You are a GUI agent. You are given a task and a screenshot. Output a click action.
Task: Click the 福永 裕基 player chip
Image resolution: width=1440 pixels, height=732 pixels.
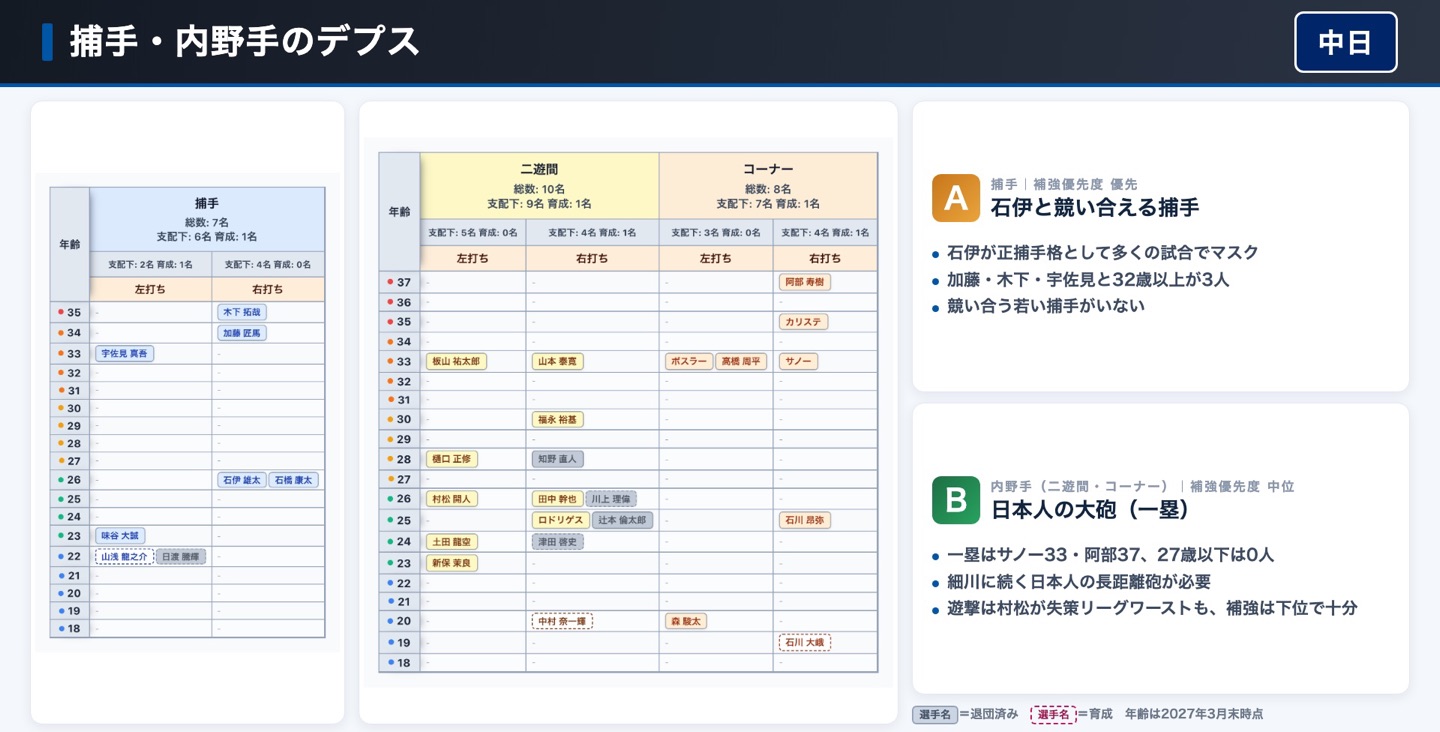(x=558, y=420)
